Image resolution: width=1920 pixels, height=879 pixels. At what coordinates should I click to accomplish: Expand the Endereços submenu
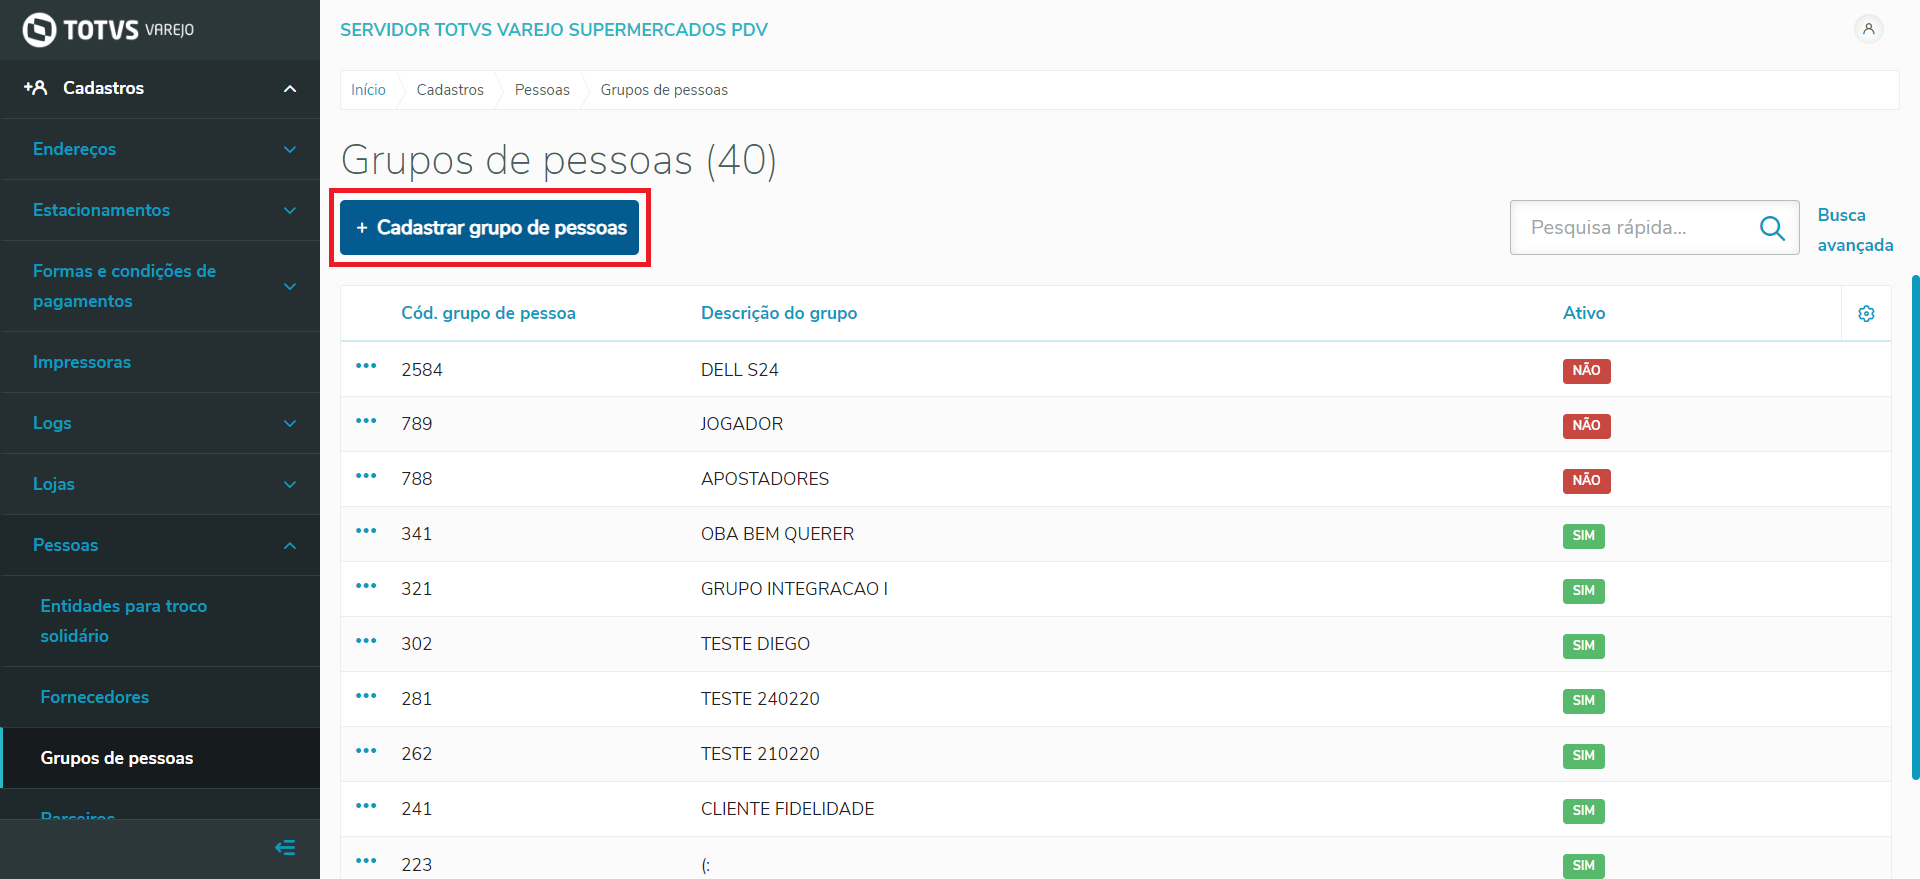pyautogui.click(x=160, y=149)
